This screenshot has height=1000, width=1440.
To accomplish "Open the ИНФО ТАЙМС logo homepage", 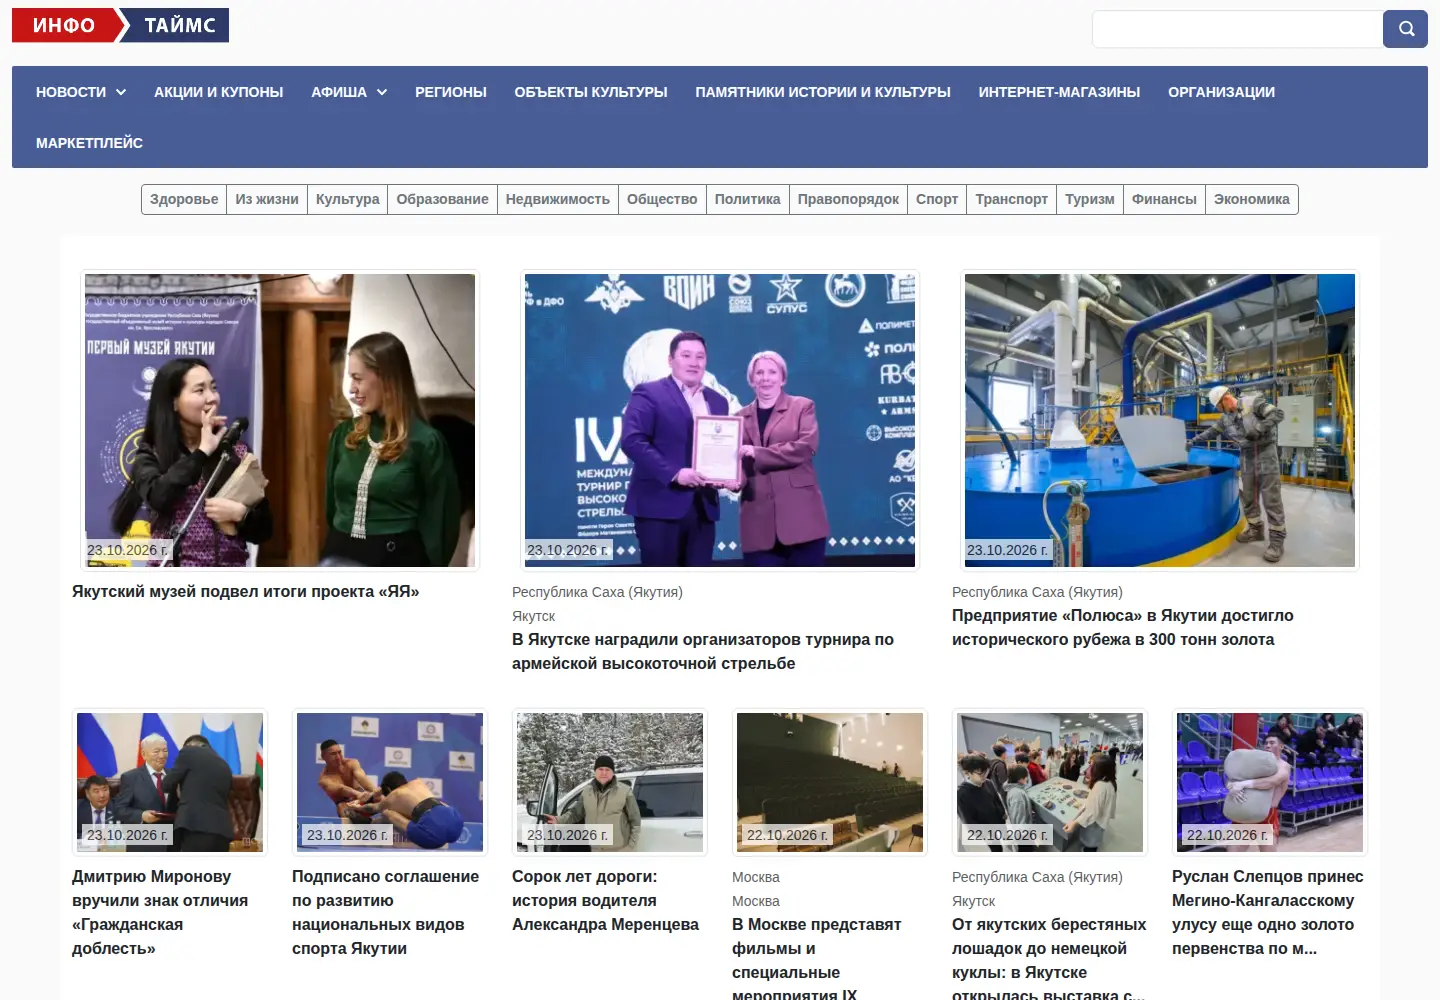I will click(x=120, y=25).
